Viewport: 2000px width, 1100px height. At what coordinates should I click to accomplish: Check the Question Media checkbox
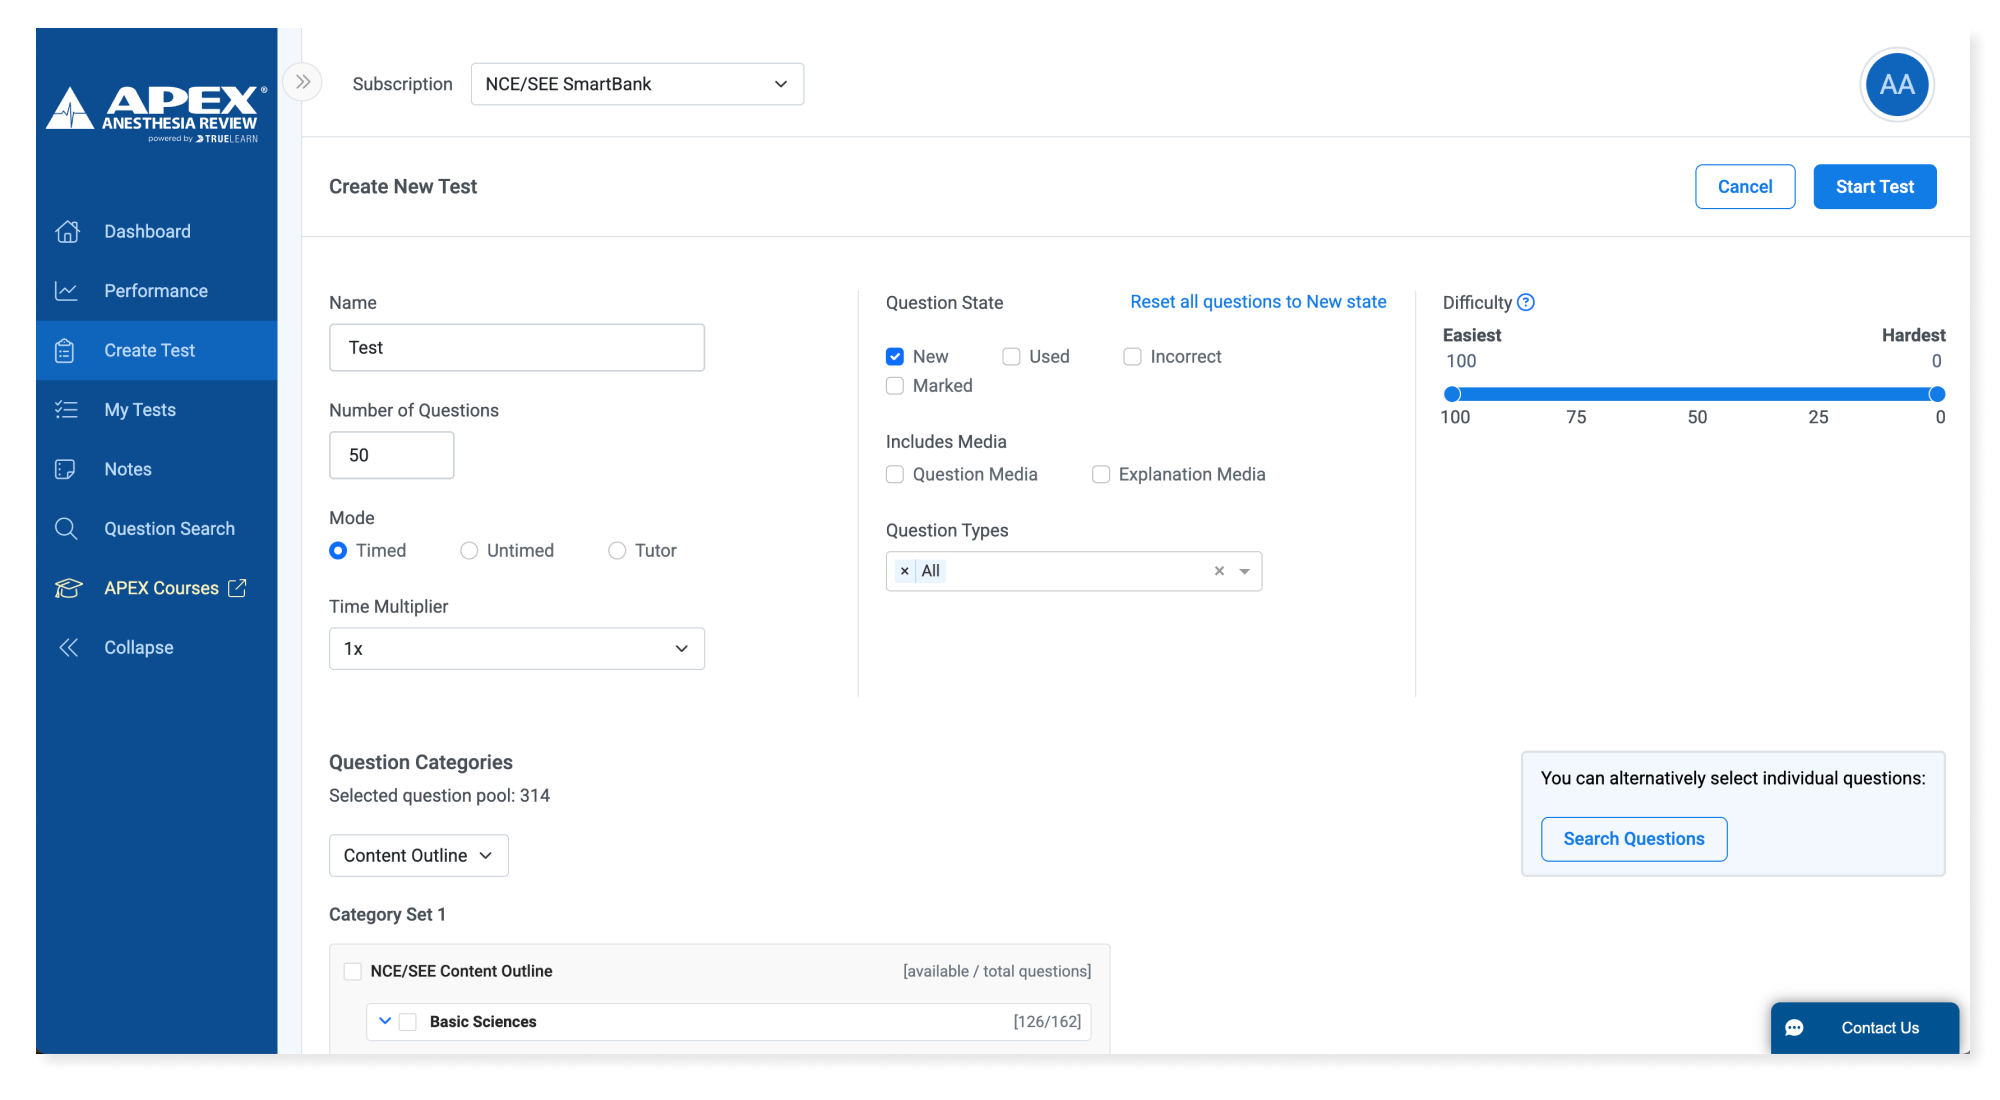click(x=895, y=475)
